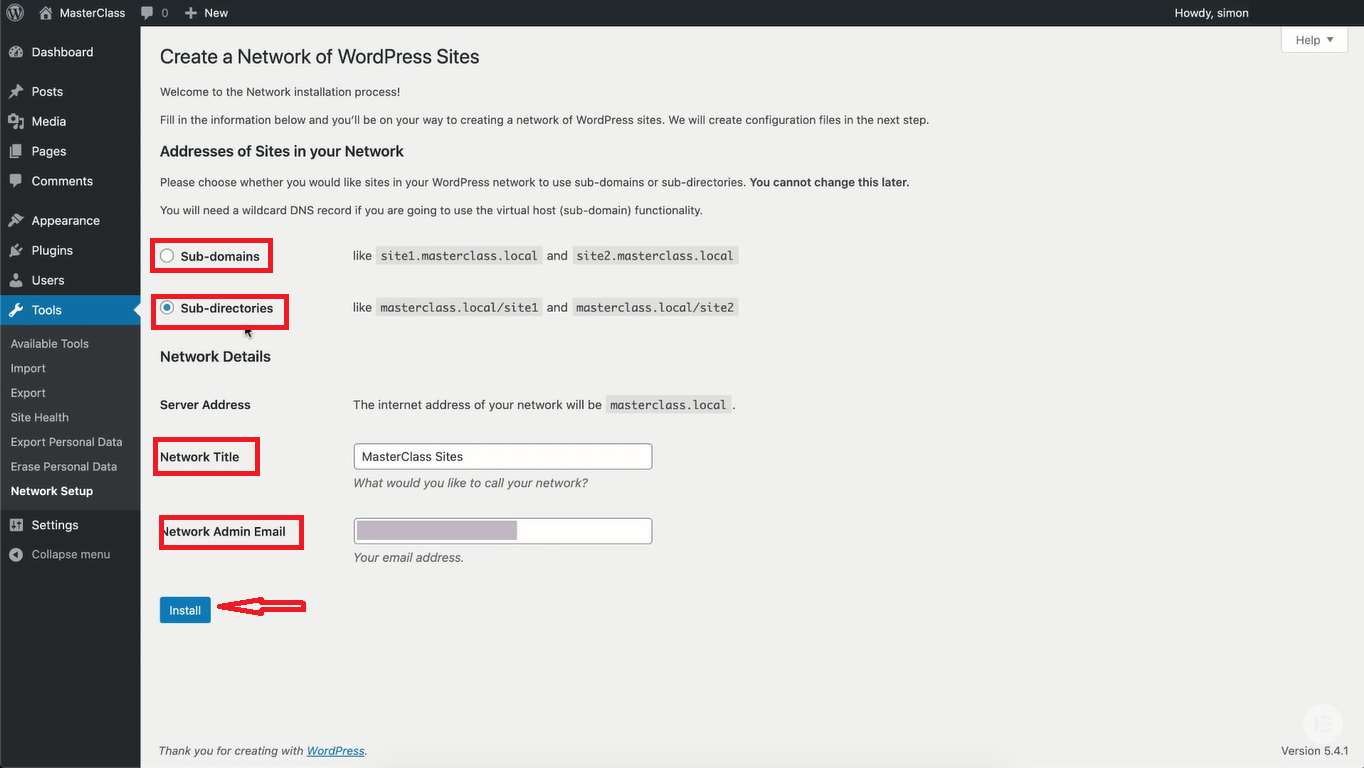
Task: Open the Import submenu item
Action: point(28,368)
